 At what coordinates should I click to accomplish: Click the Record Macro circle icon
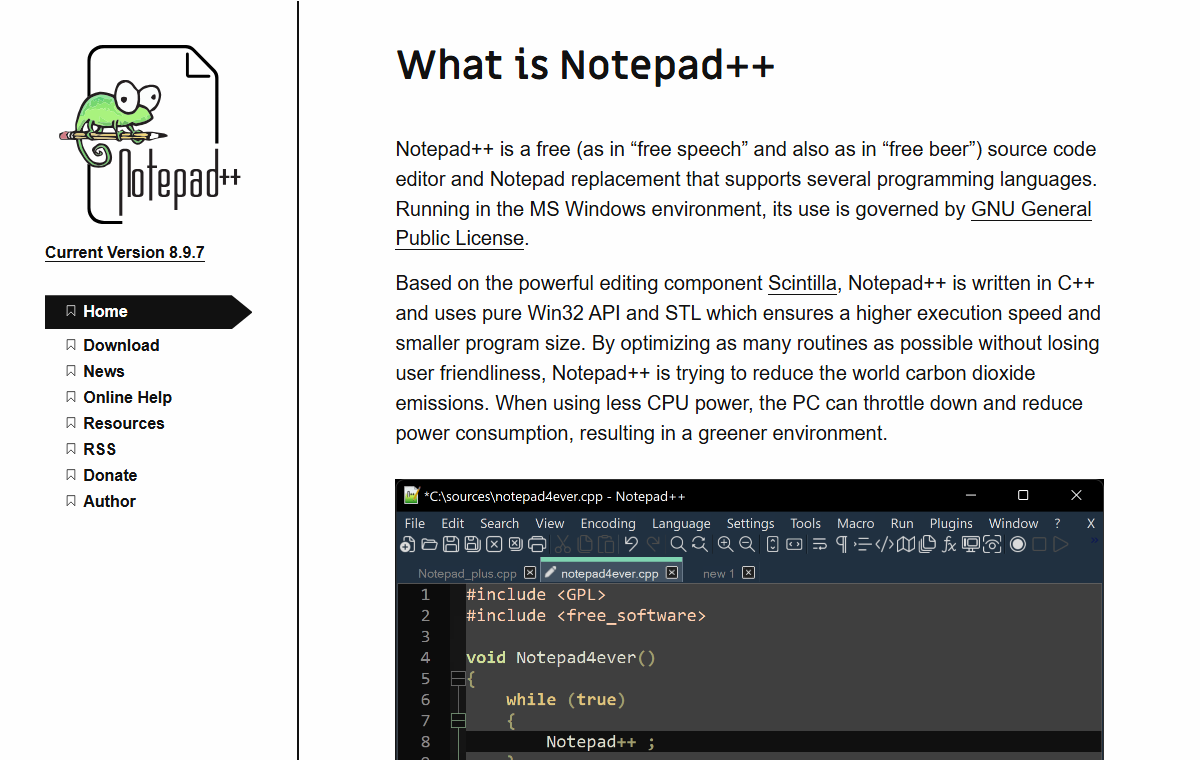click(x=1017, y=544)
